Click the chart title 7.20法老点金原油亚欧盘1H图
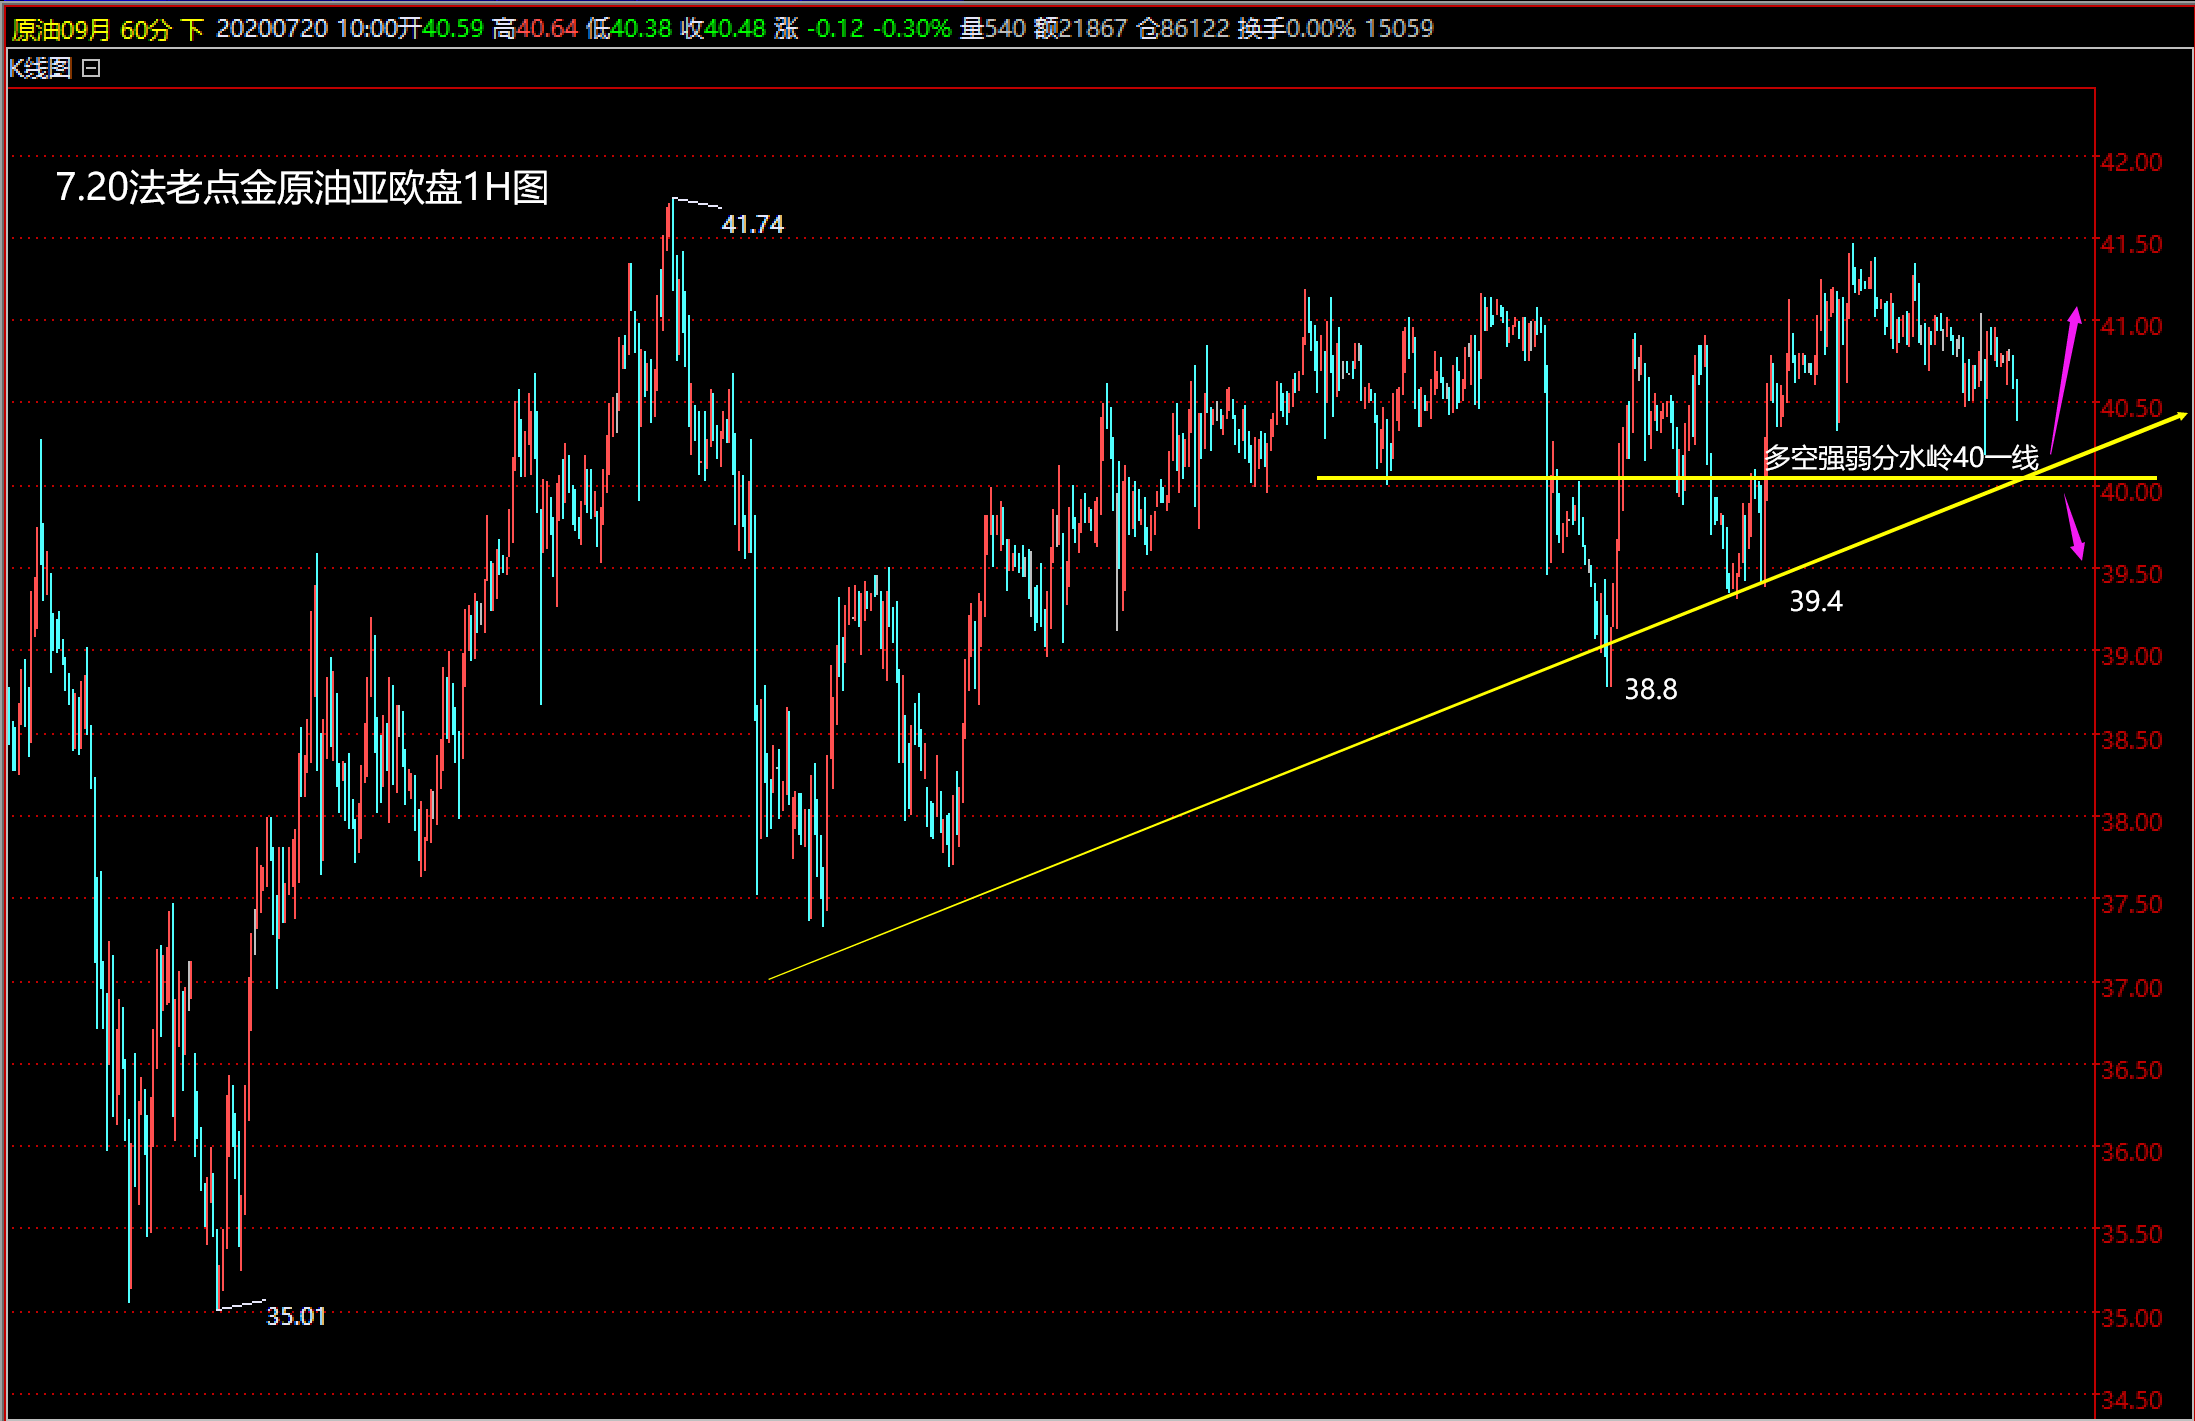2195x1421 pixels. [302, 187]
